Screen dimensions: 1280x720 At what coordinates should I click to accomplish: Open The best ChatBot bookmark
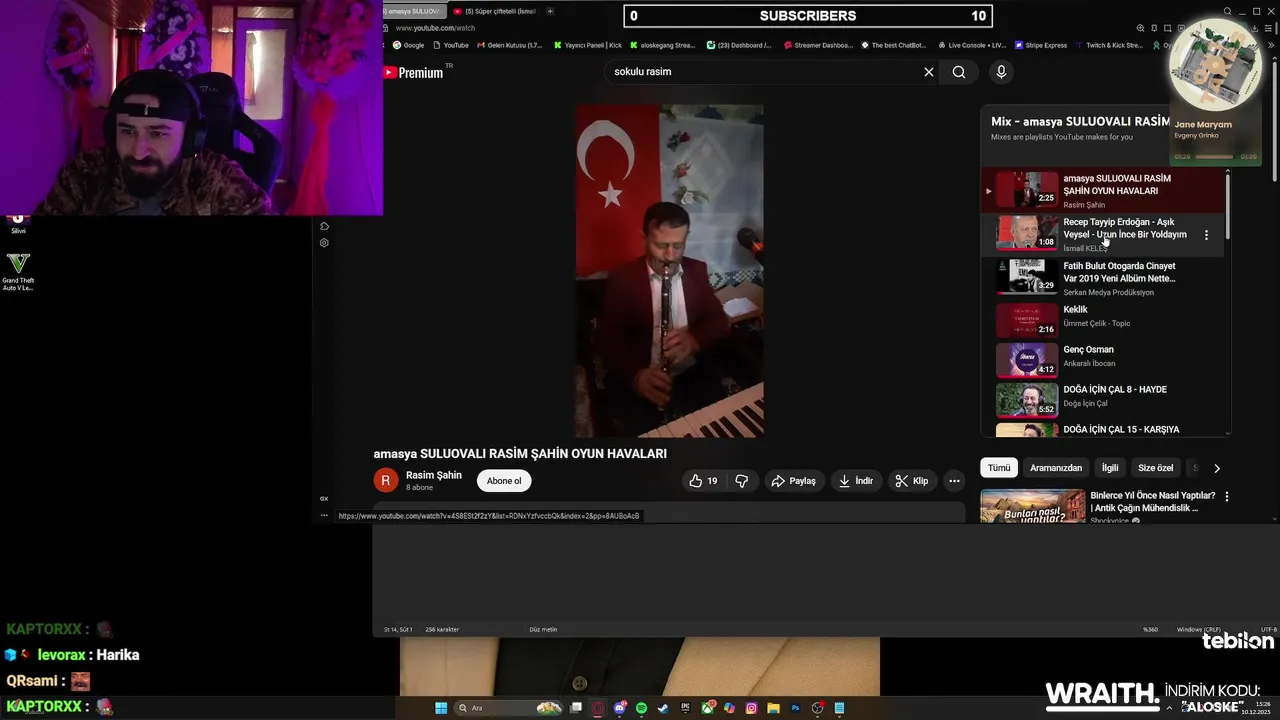click(x=894, y=45)
